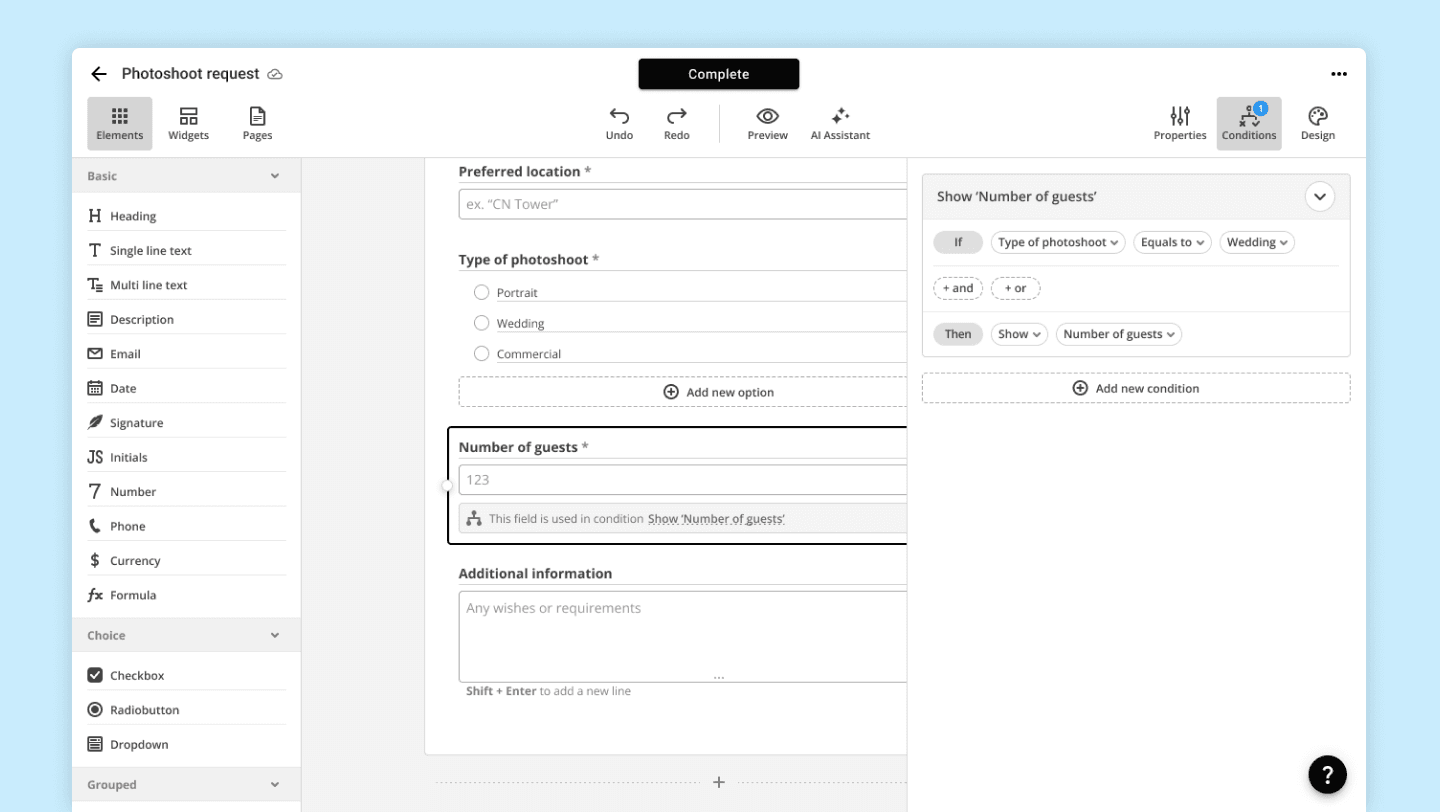Collapse the Basic elements section

click(275, 176)
